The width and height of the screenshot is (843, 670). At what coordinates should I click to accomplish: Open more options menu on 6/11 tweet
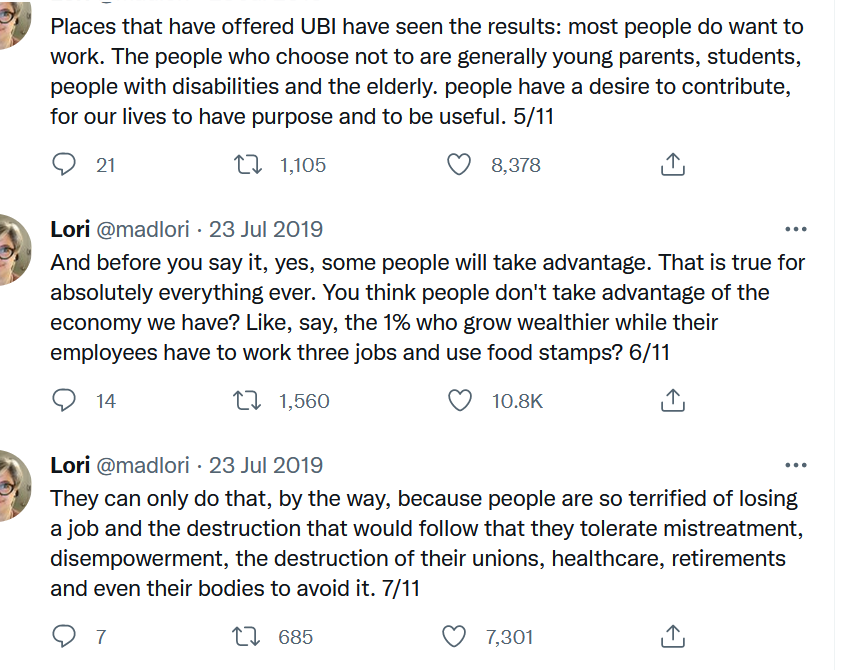796,229
